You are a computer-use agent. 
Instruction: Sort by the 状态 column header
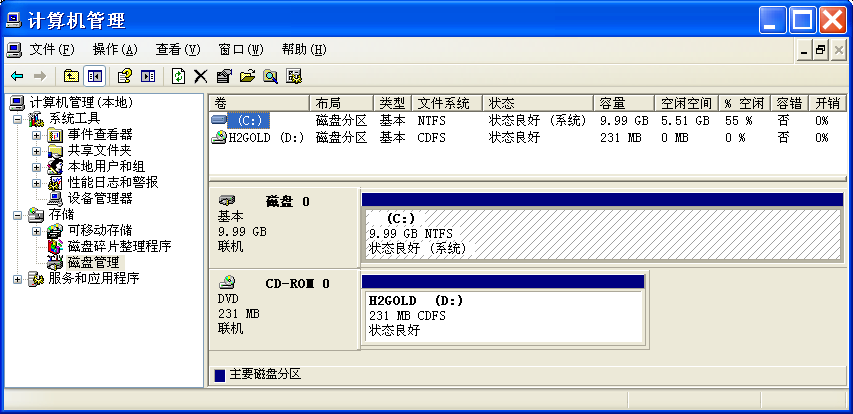(x=537, y=103)
